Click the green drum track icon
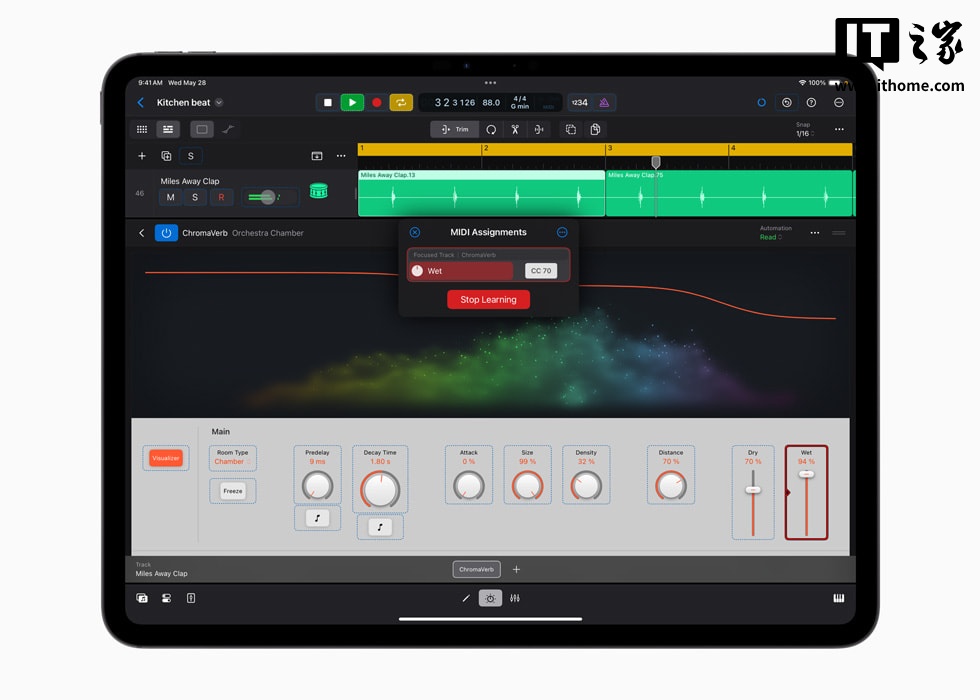The width and height of the screenshot is (980, 700). pyautogui.click(x=319, y=190)
